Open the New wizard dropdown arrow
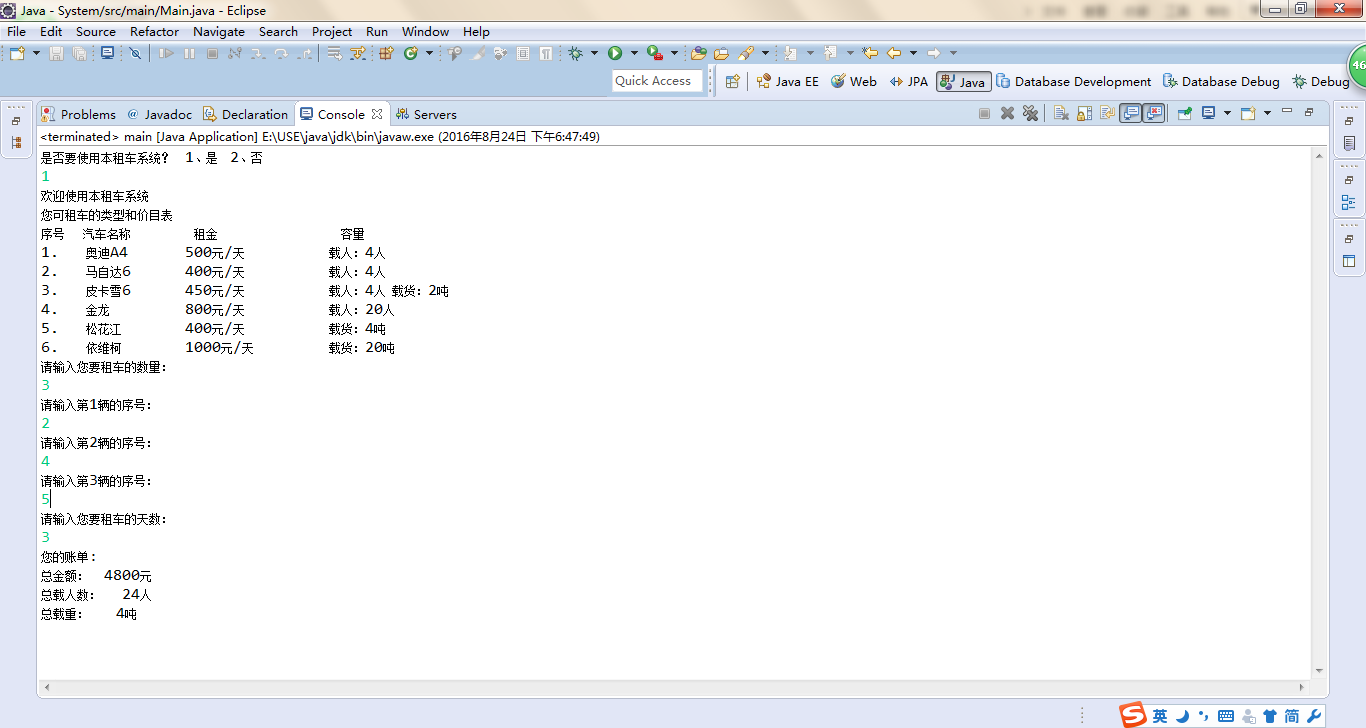The width and height of the screenshot is (1366, 728). (x=36, y=53)
